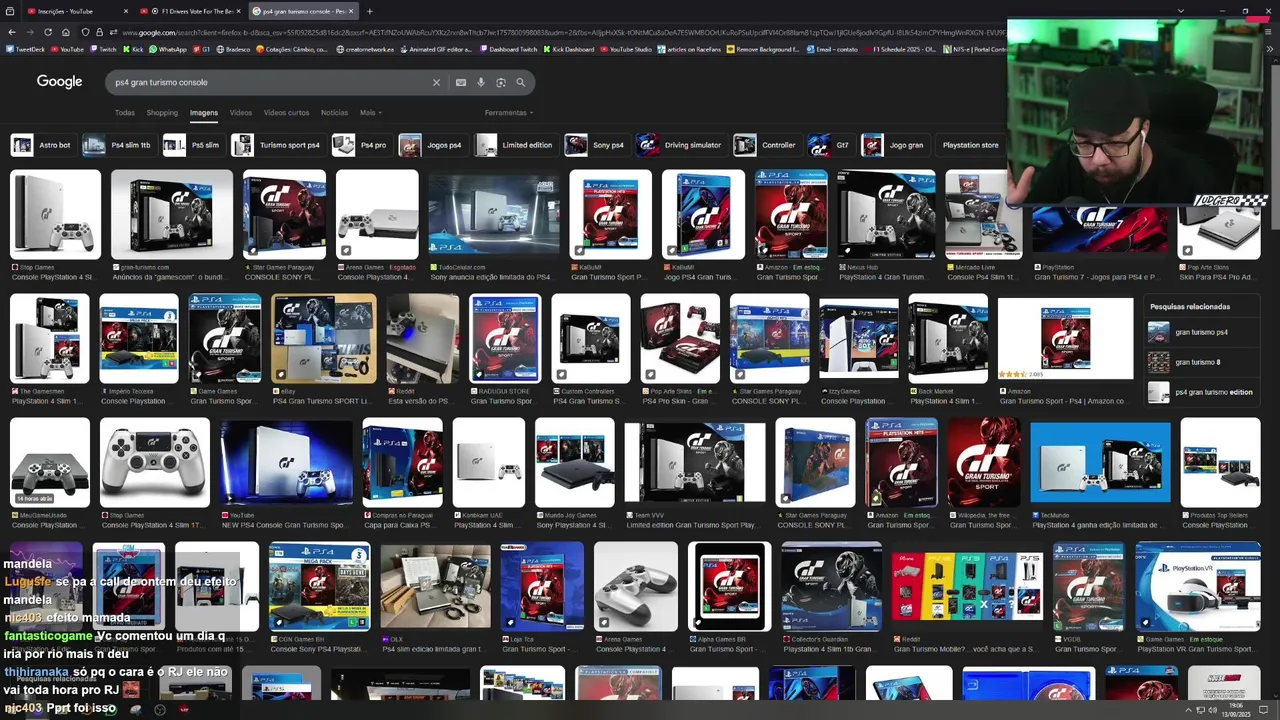Open the YouTube Studio bookmark

point(625,49)
